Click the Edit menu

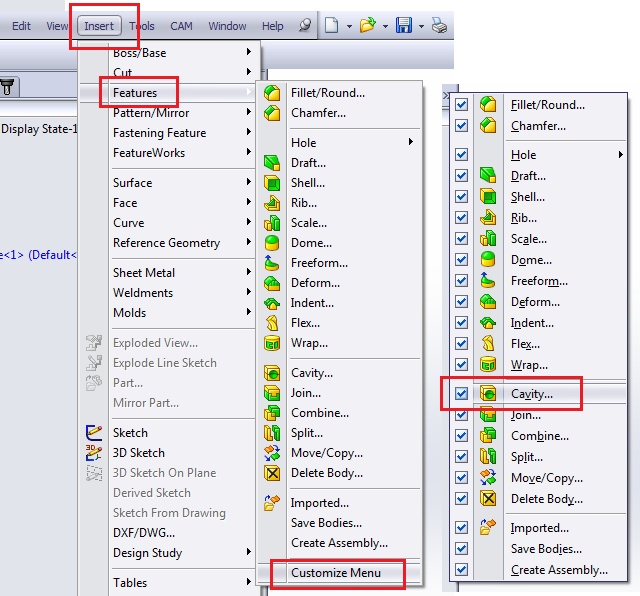(21, 26)
